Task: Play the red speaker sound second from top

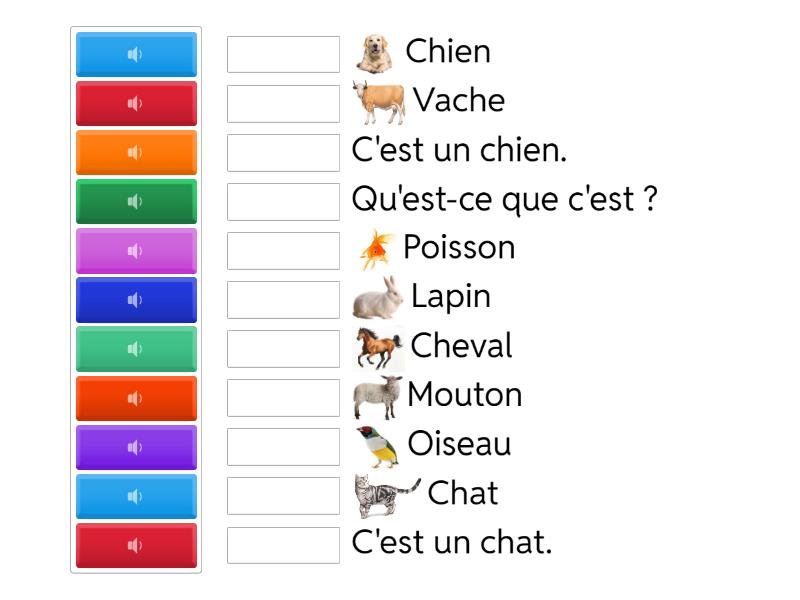Action: pyautogui.click(x=136, y=103)
